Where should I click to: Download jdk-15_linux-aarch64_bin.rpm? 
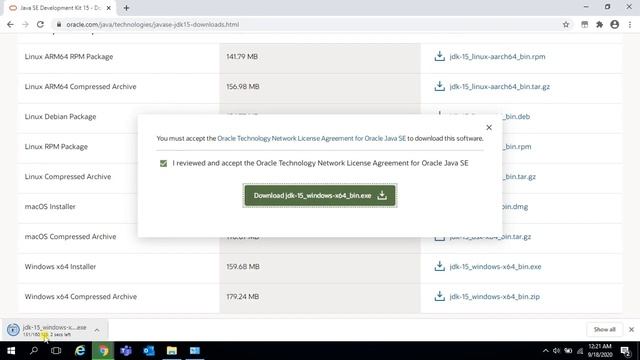click(x=497, y=57)
